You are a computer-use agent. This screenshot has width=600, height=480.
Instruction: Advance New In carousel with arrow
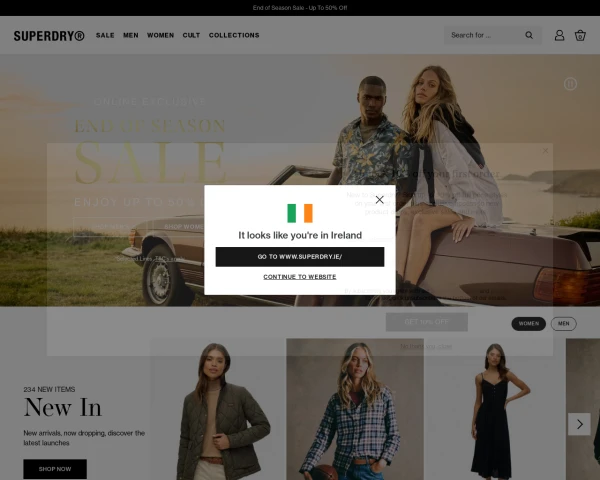[x=579, y=424]
